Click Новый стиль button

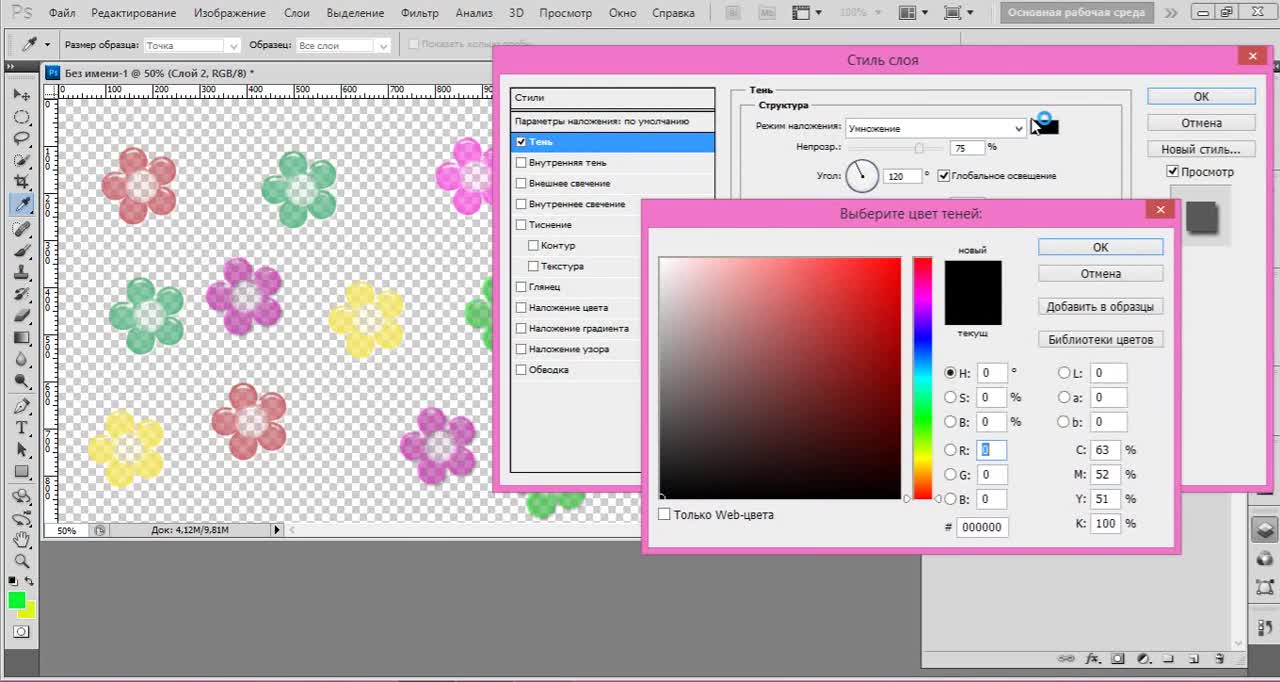pyautogui.click(x=1201, y=149)
